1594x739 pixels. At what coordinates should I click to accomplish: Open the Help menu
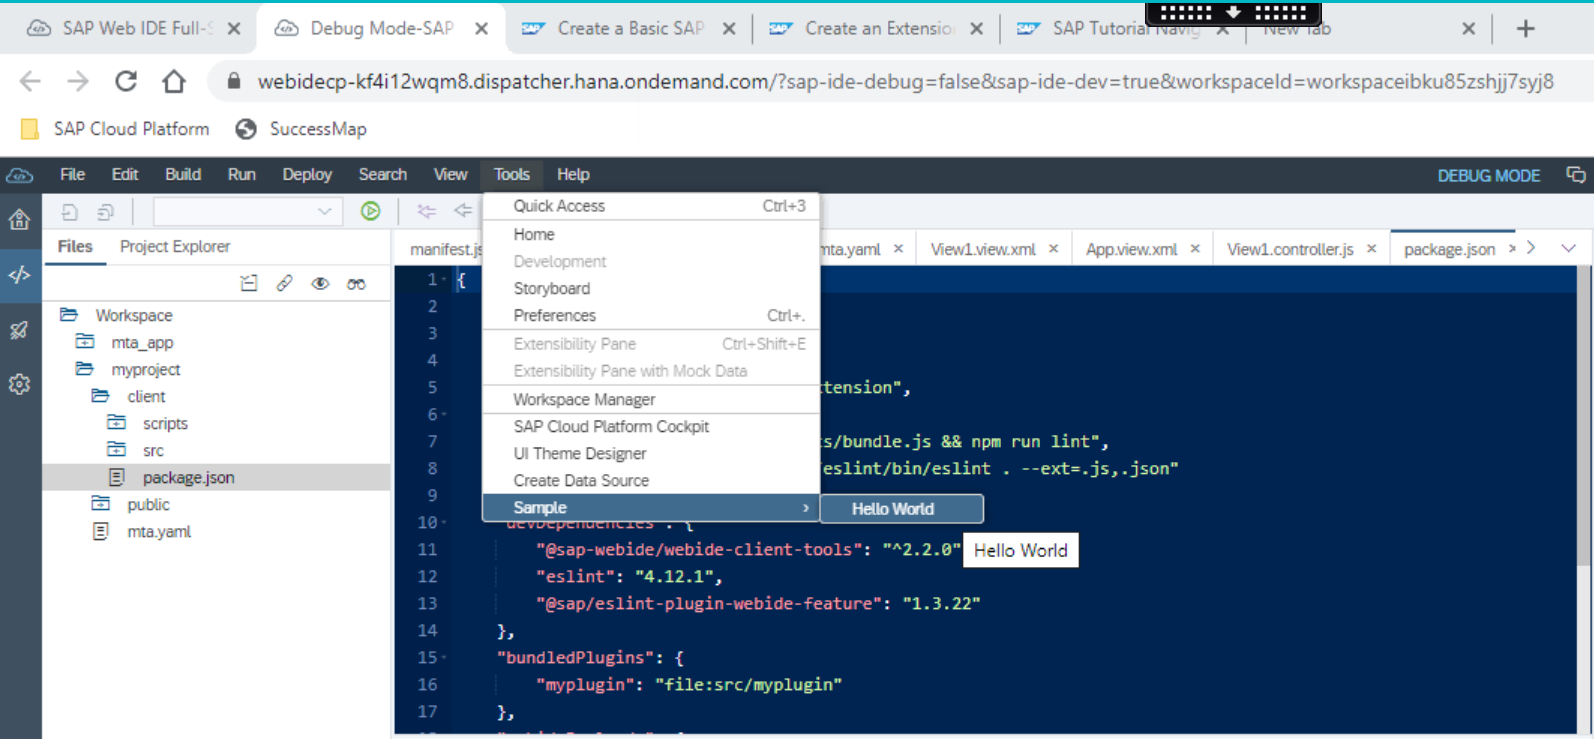point(573,175)
